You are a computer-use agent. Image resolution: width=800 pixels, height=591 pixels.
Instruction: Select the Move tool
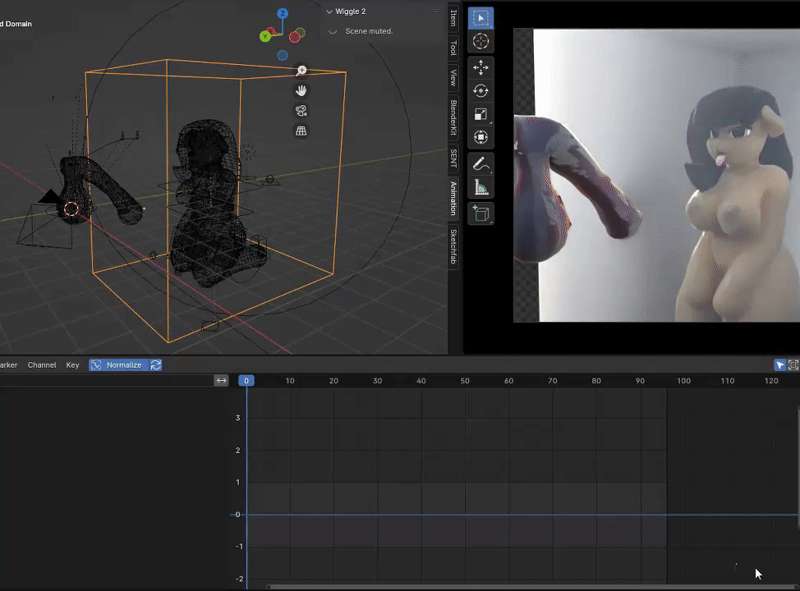point(480,67)
